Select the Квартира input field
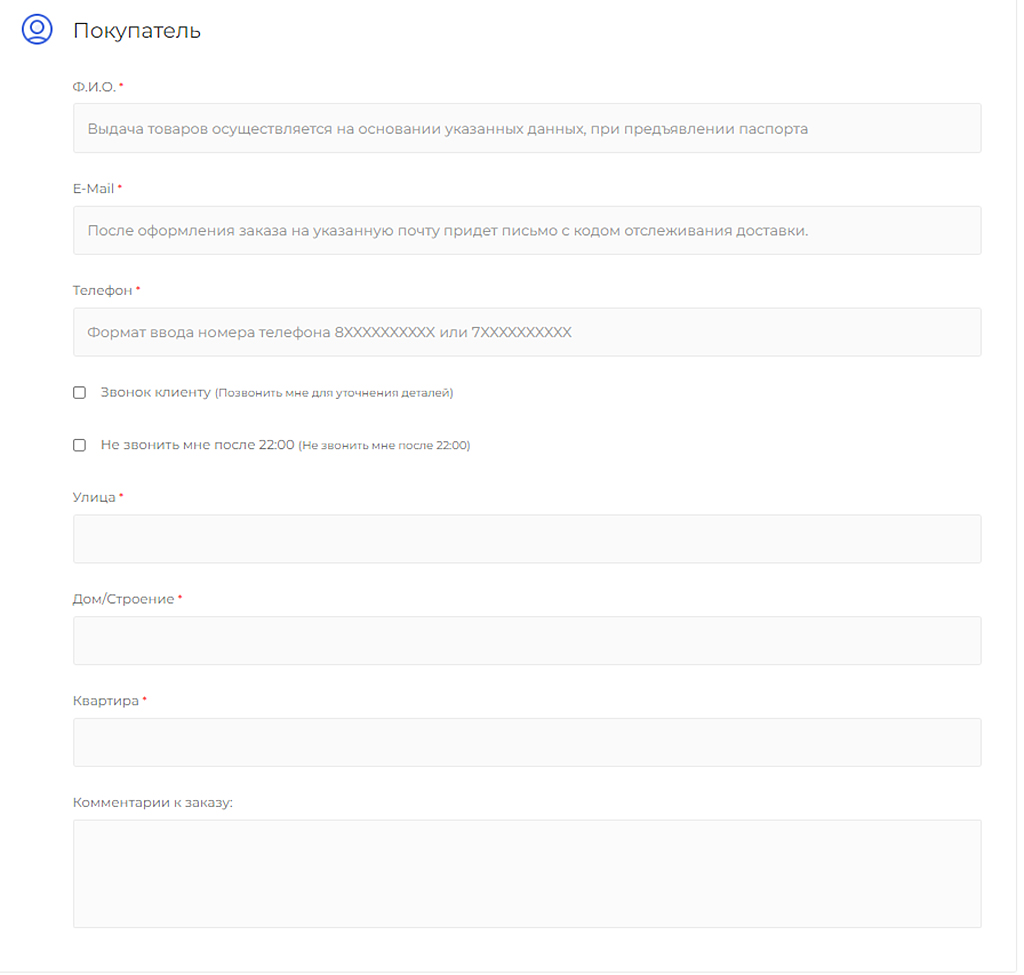This screenshot has width=1024, height=975. 527,742
